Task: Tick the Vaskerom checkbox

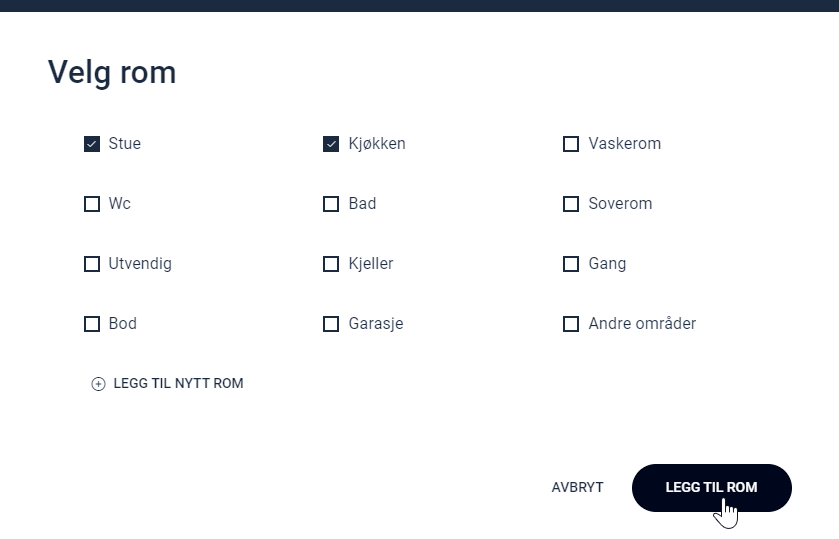Action: click(x=571, y=144)
